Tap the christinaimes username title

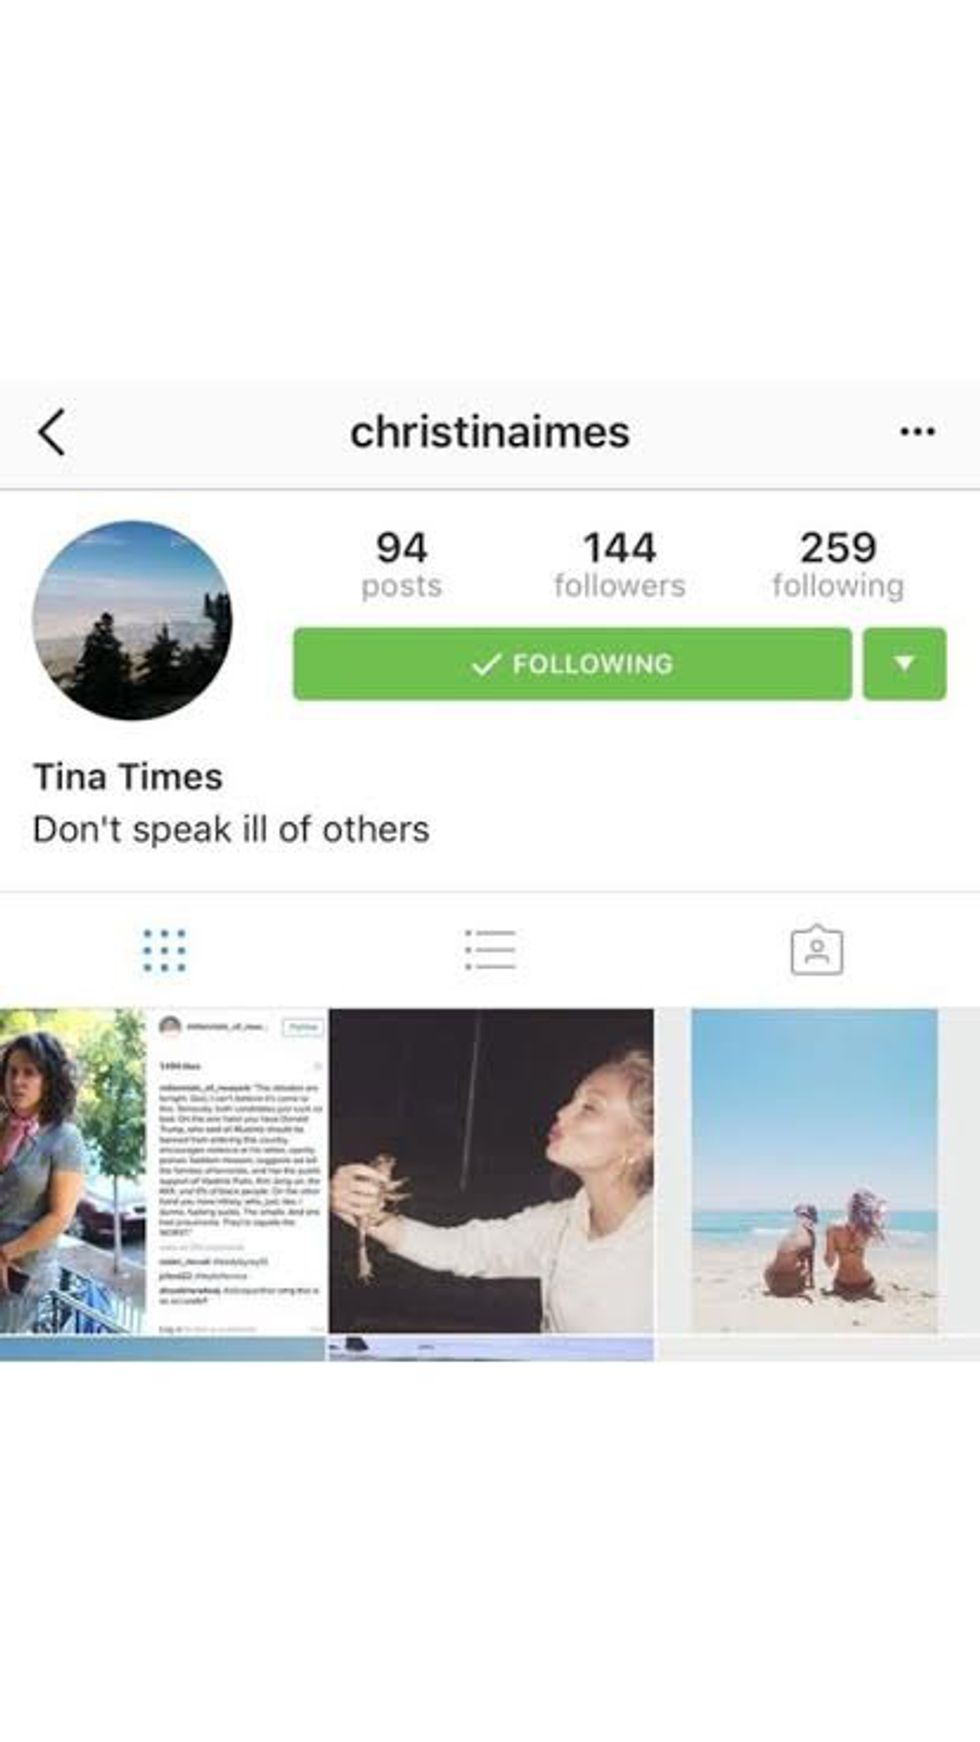point(490,432)
